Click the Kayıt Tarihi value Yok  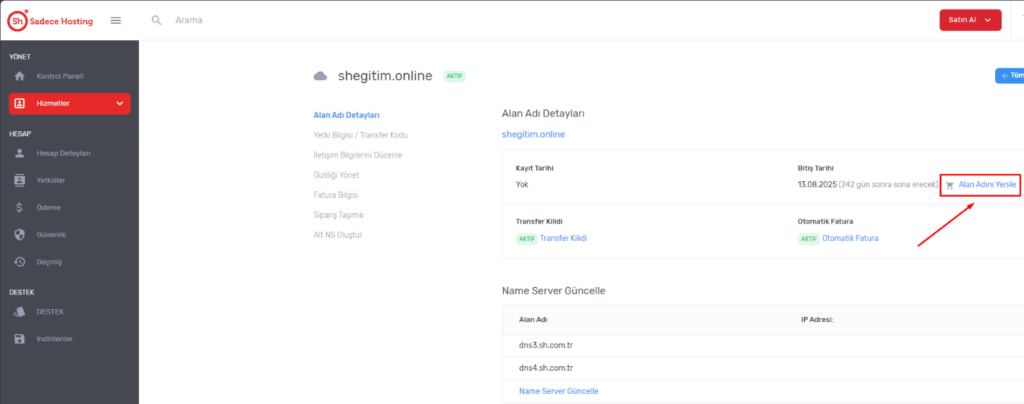[522, 185]
